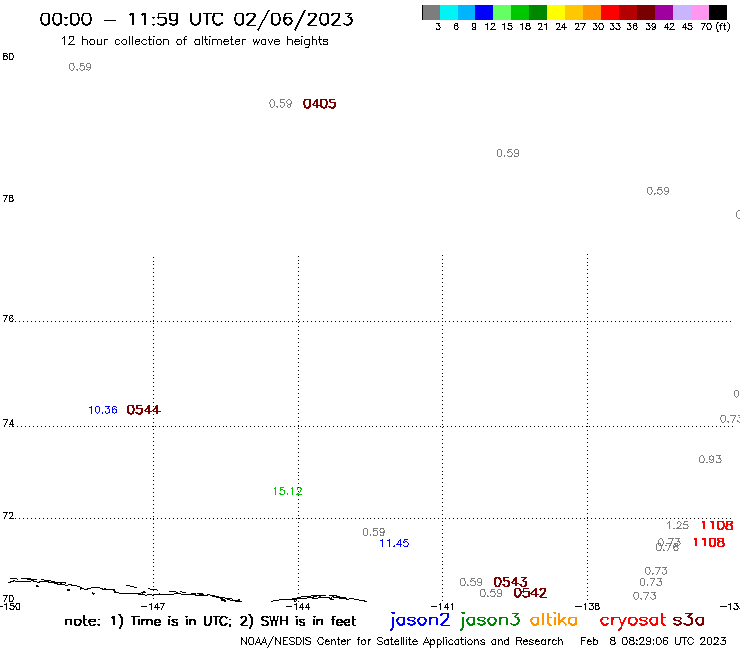Select the altika satellite label
The height and width of the screenshot is (650, 740).
(553, 620)
